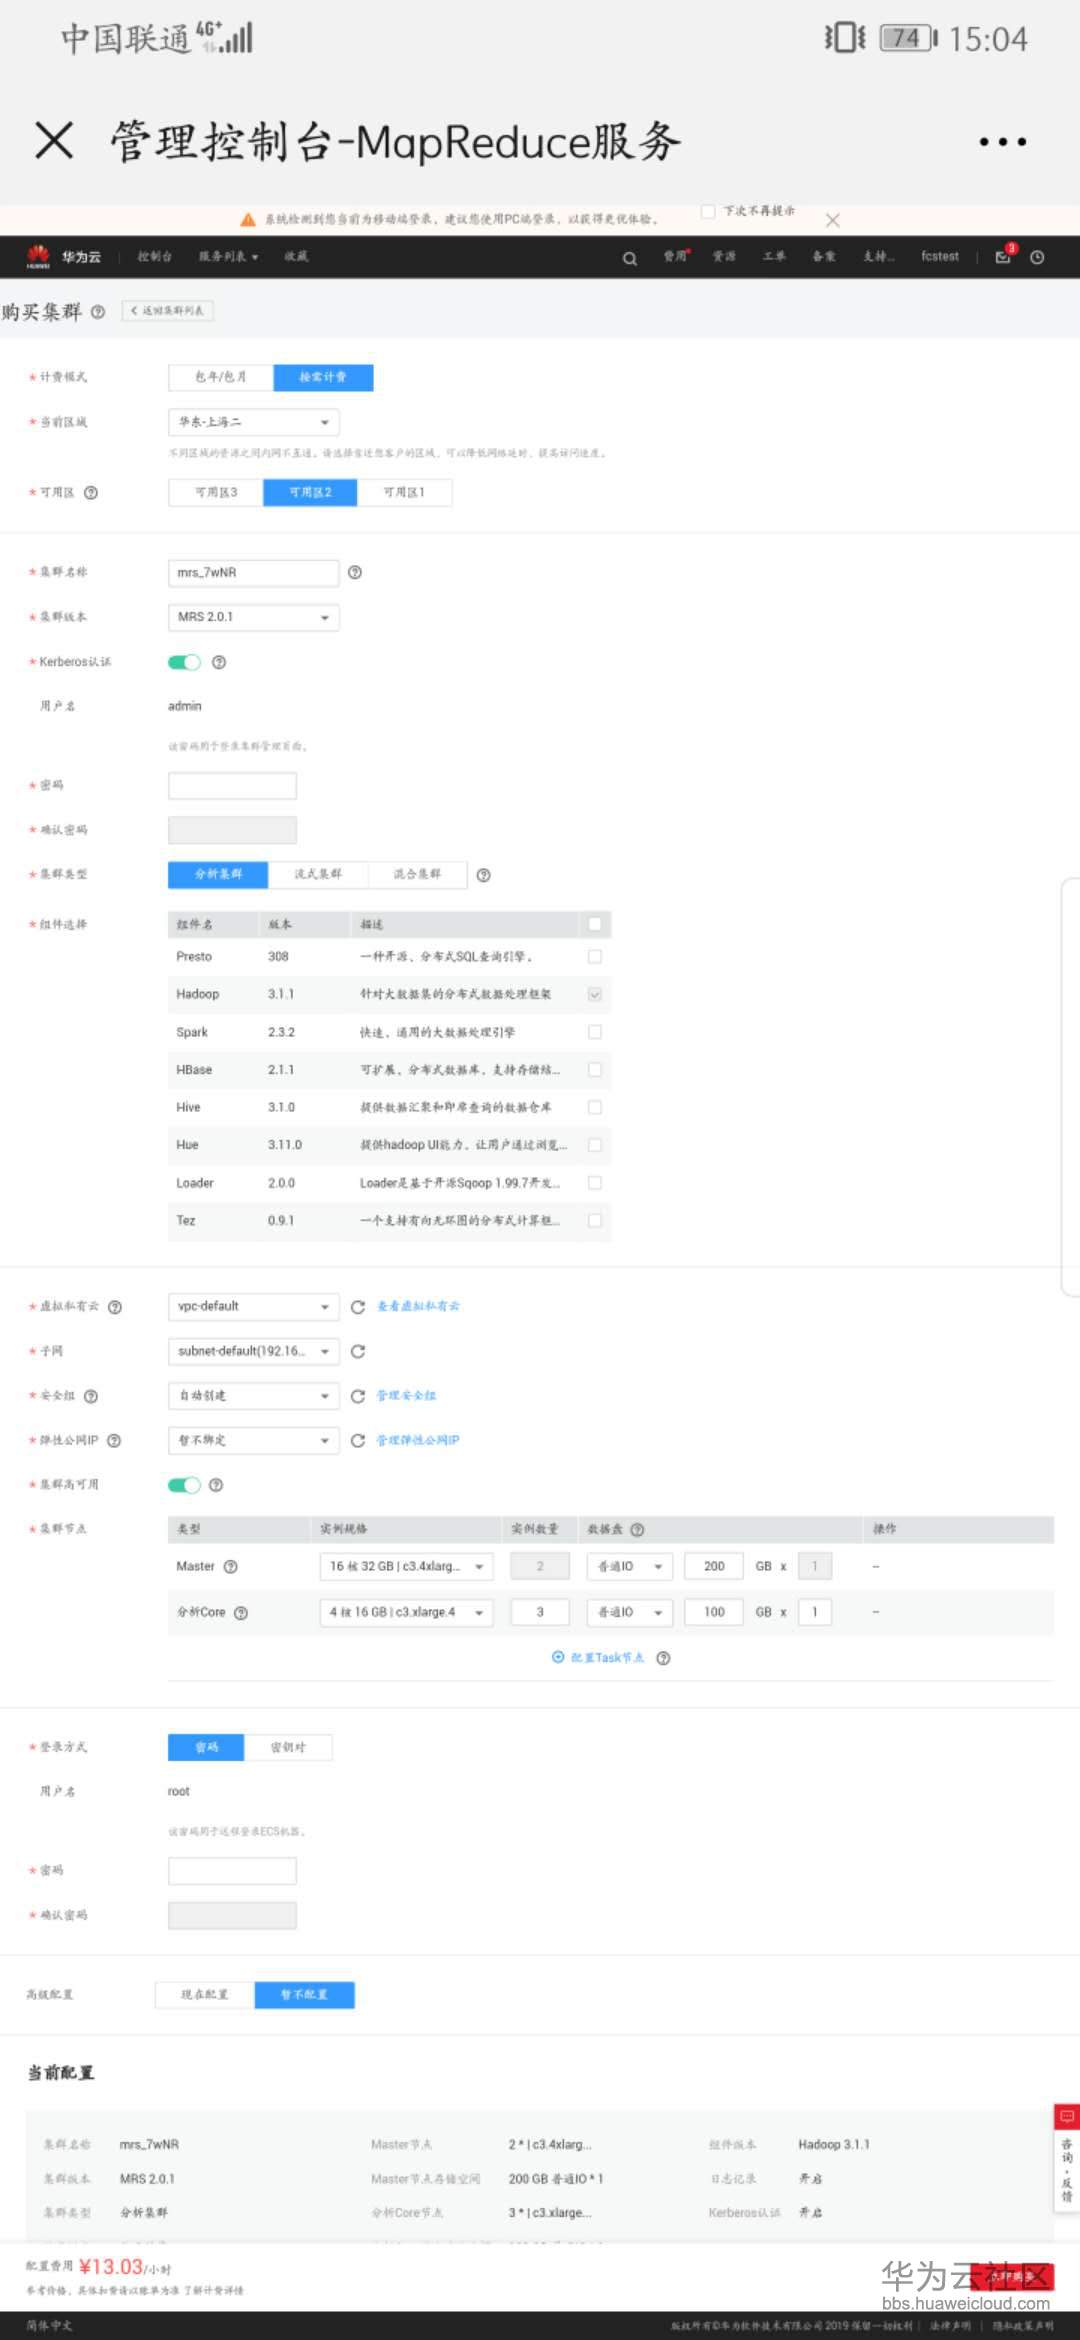The height and width of the screenshot is (2340, 1080).
Task: Open the 分析Core instance spec dropdown
Action: (x=406, y=1612)
